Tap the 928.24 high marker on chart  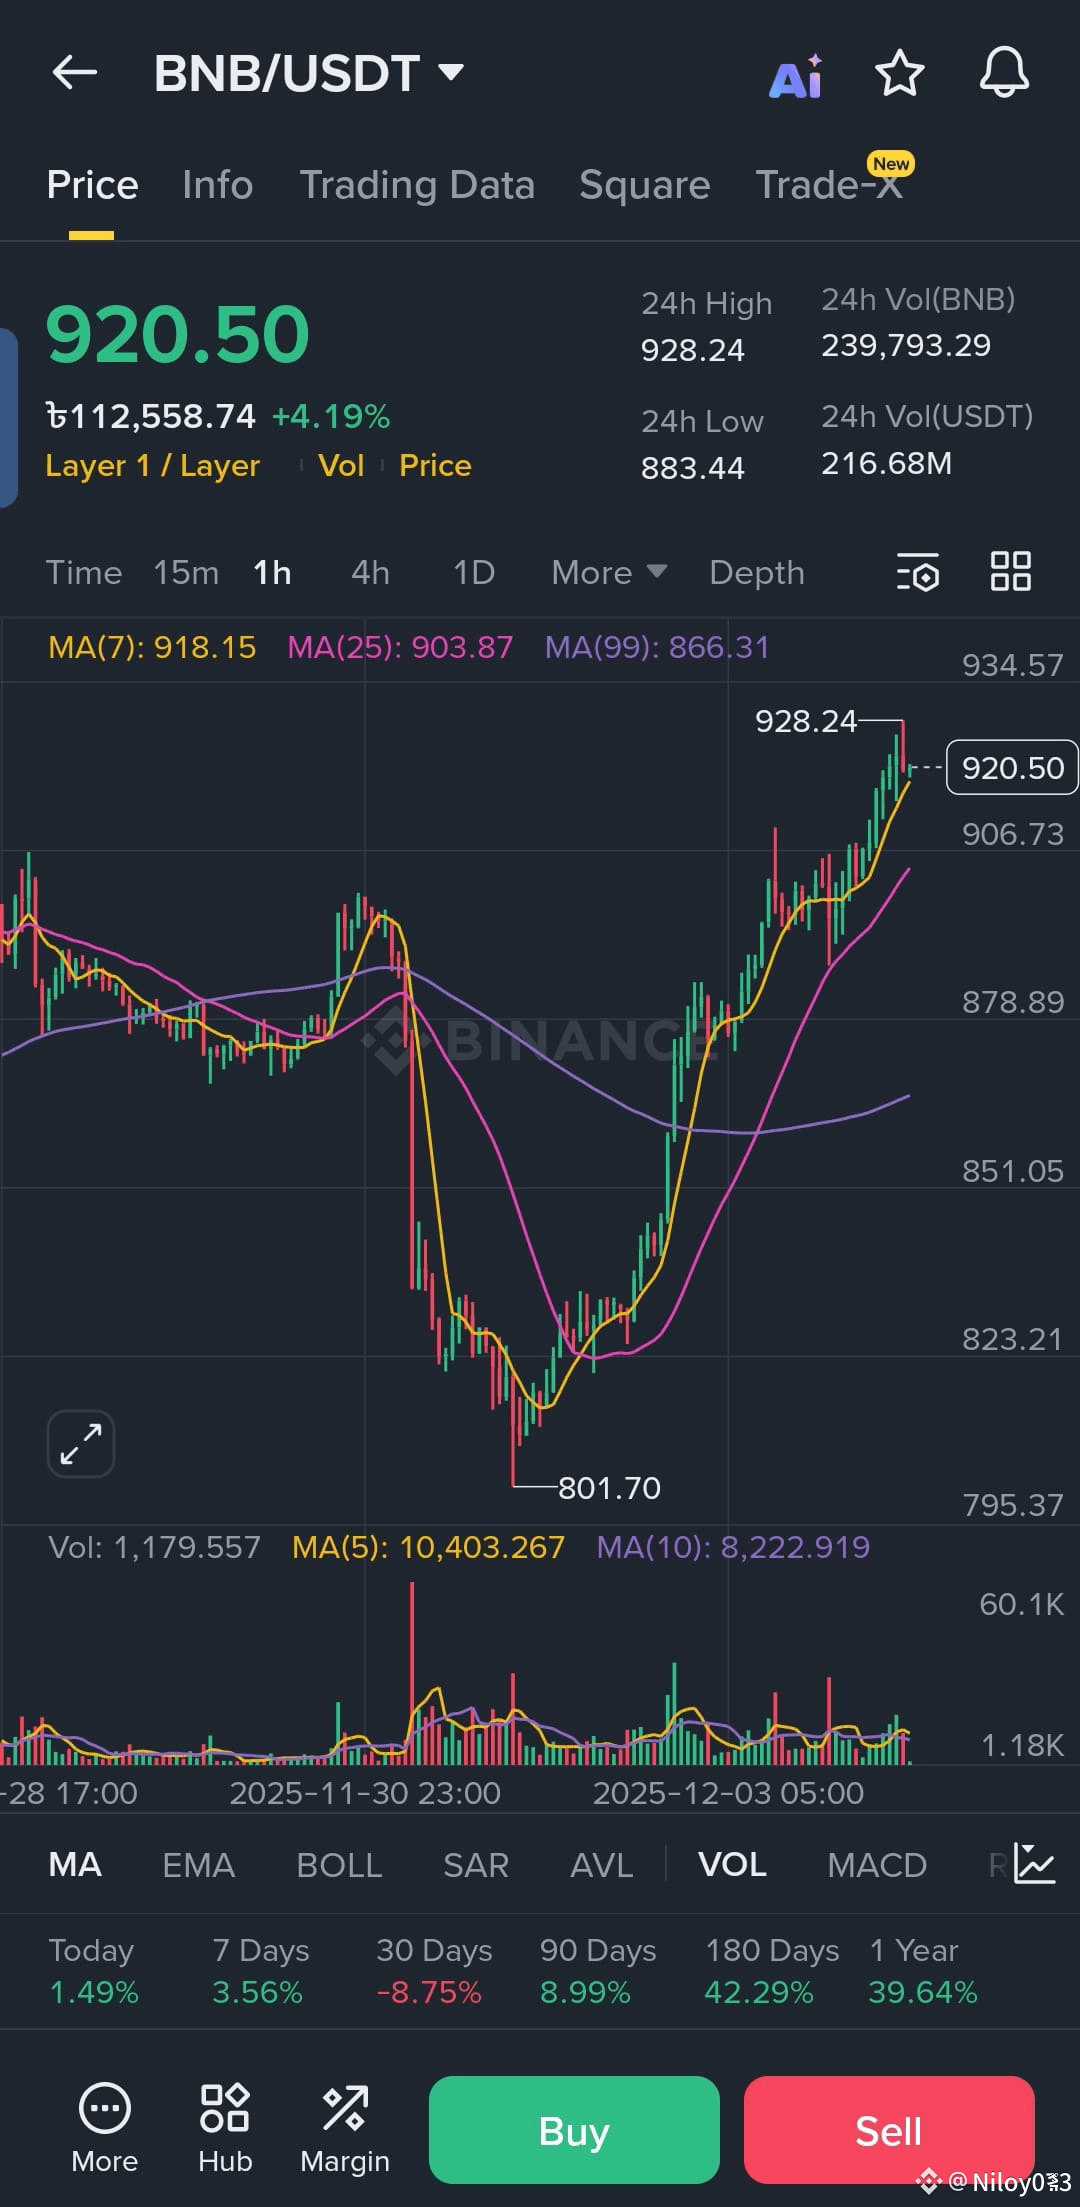point(806,720)
